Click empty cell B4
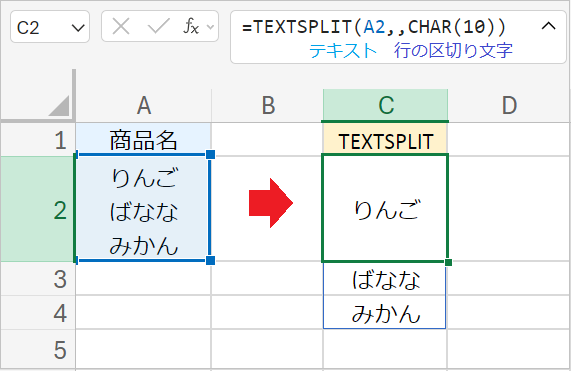Image resolution: width=572 pixels, height=371 pixels. pos(267,313)
